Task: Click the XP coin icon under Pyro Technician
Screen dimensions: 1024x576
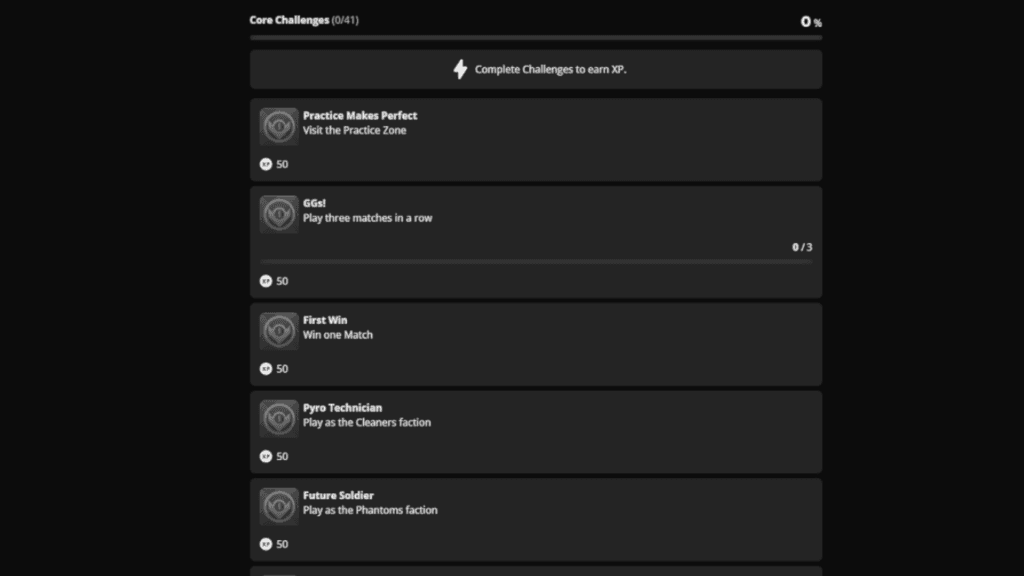Action: pos(266,456)
